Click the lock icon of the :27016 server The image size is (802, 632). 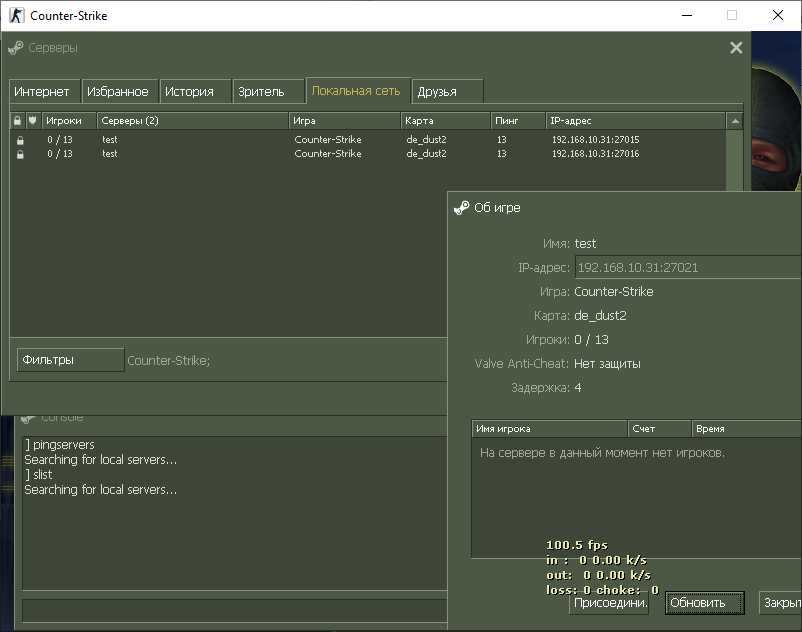20,154
